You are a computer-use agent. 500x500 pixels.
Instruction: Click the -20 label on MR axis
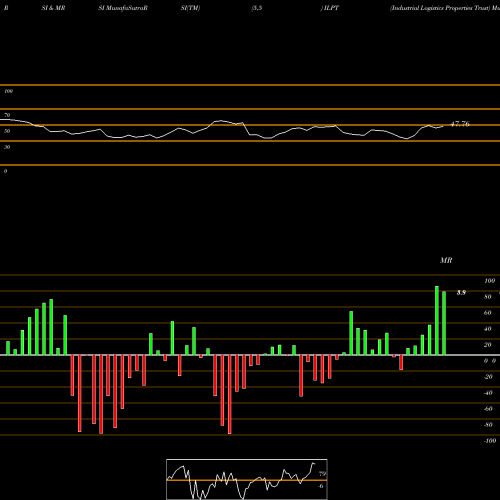click(x=488, y=377)
